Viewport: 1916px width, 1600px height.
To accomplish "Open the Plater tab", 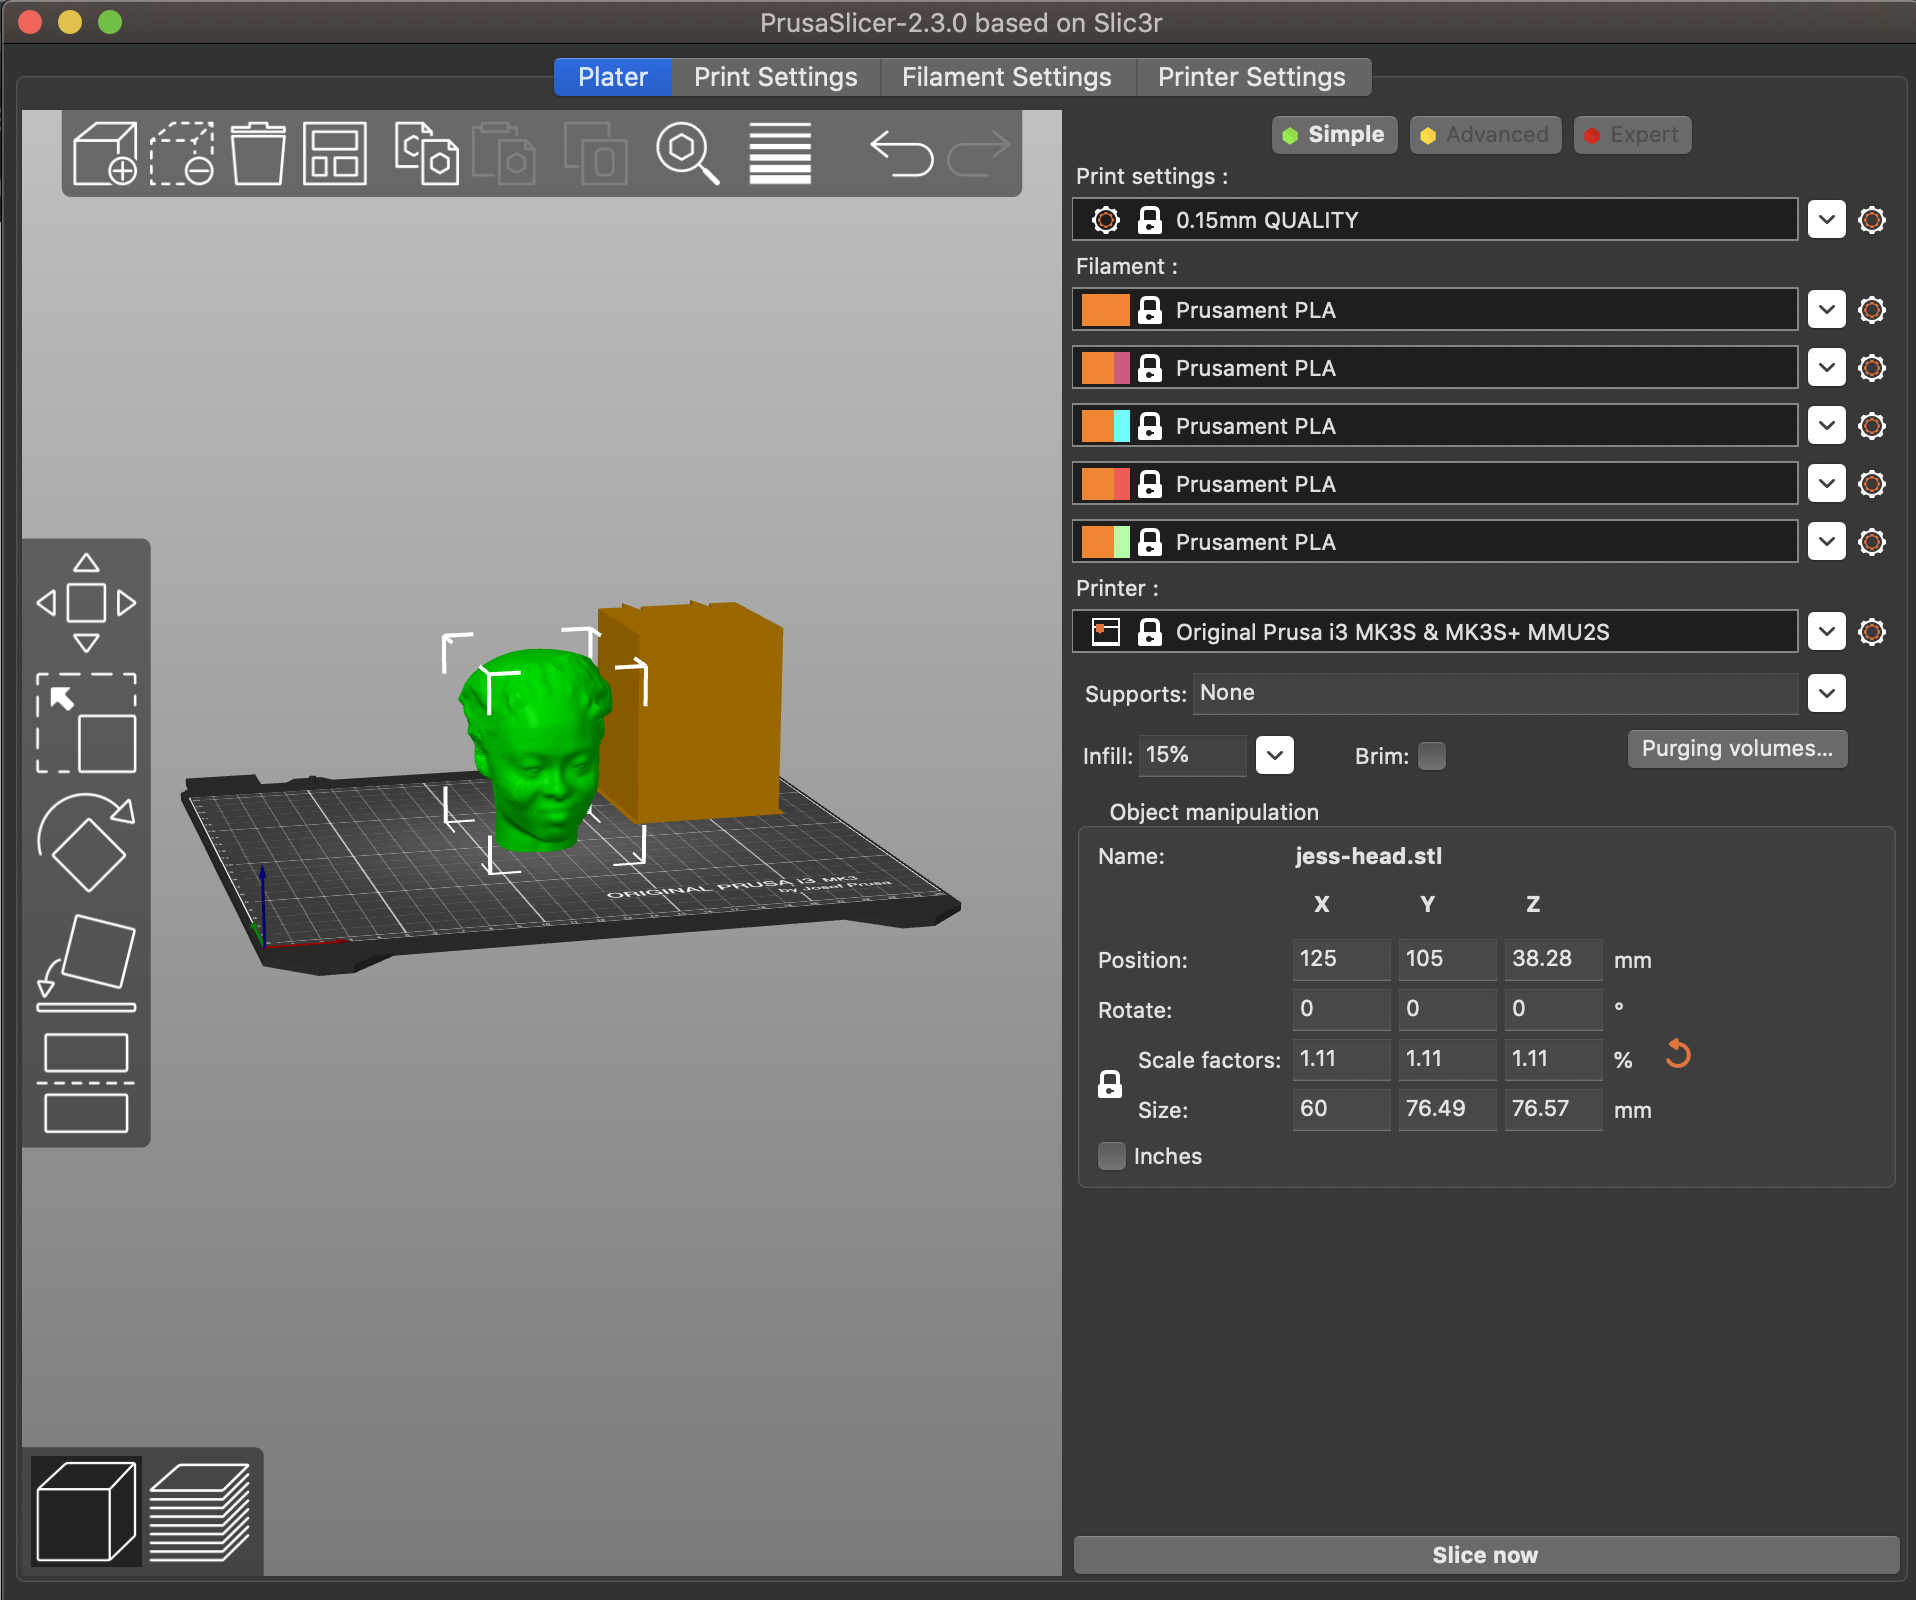I will [x=612, y=77].
